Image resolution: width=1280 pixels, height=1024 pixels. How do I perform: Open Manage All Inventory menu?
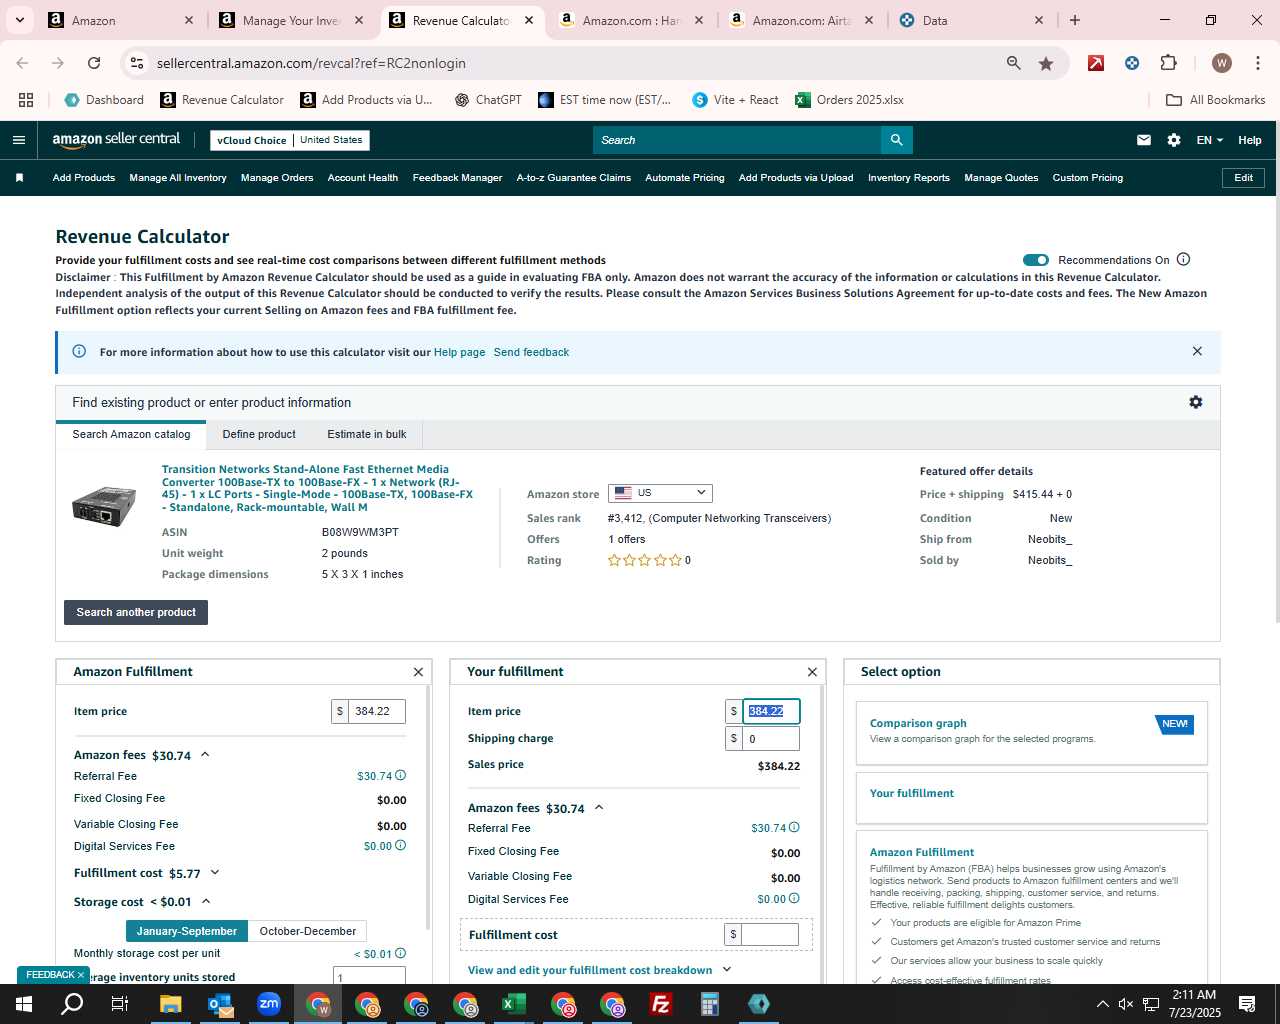[178, 178]
